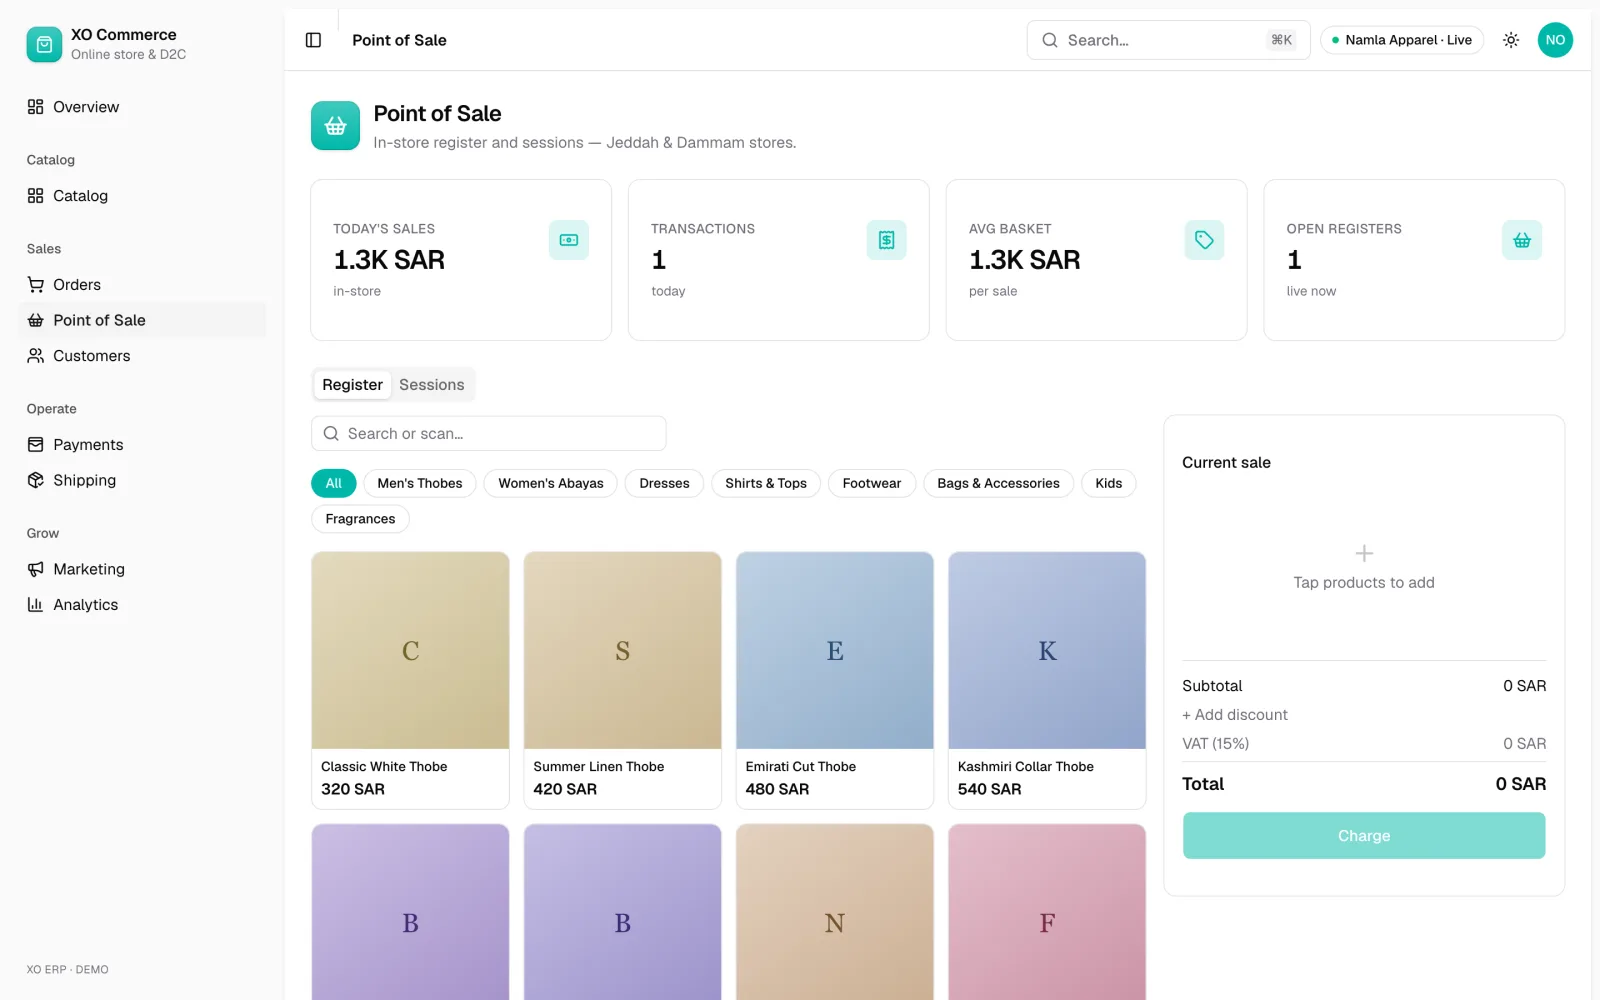Screen dimensions: 1600x1000
Task: Filter by Kids category
Action: pos(1109,483)
